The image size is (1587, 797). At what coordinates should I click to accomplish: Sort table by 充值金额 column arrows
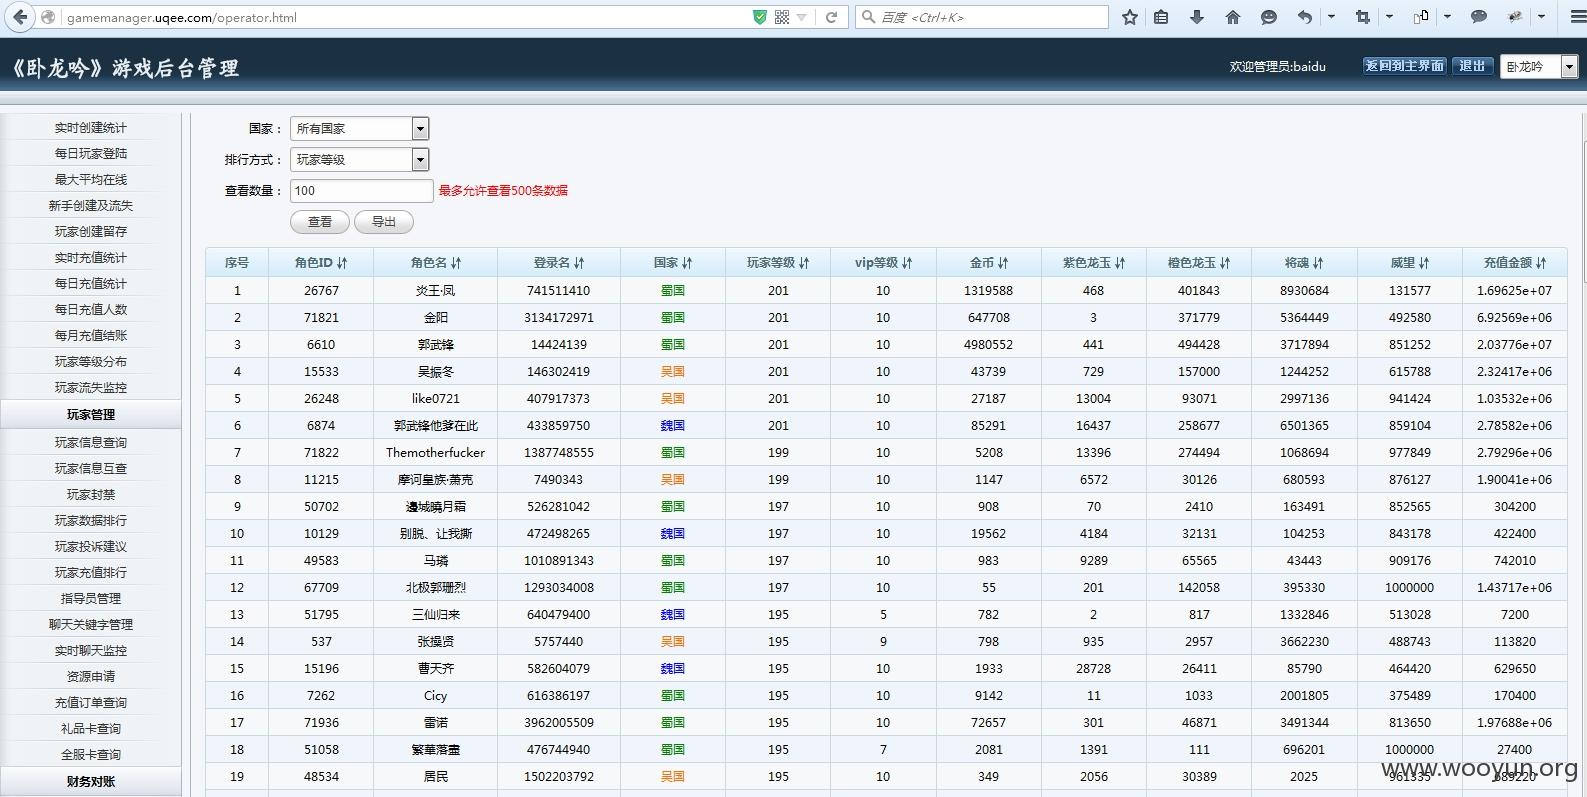point(1541,263)
